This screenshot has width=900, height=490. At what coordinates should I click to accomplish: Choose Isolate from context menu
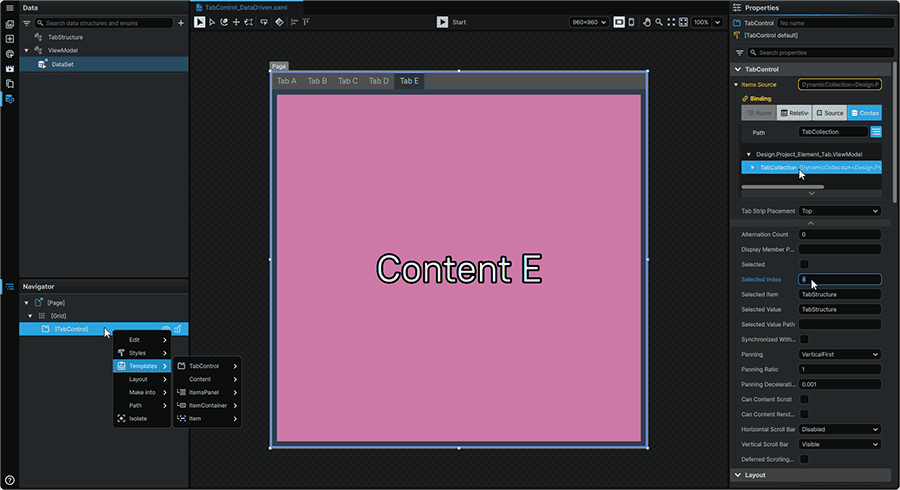pos(142,418)
